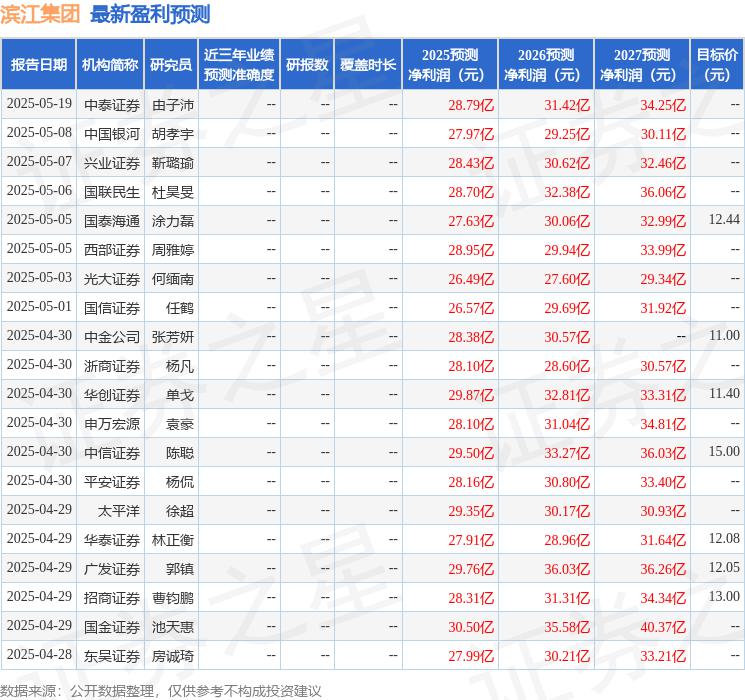Click researcher name 周雅婷
This screenshot has height=700, width=745.
point(173,250)
